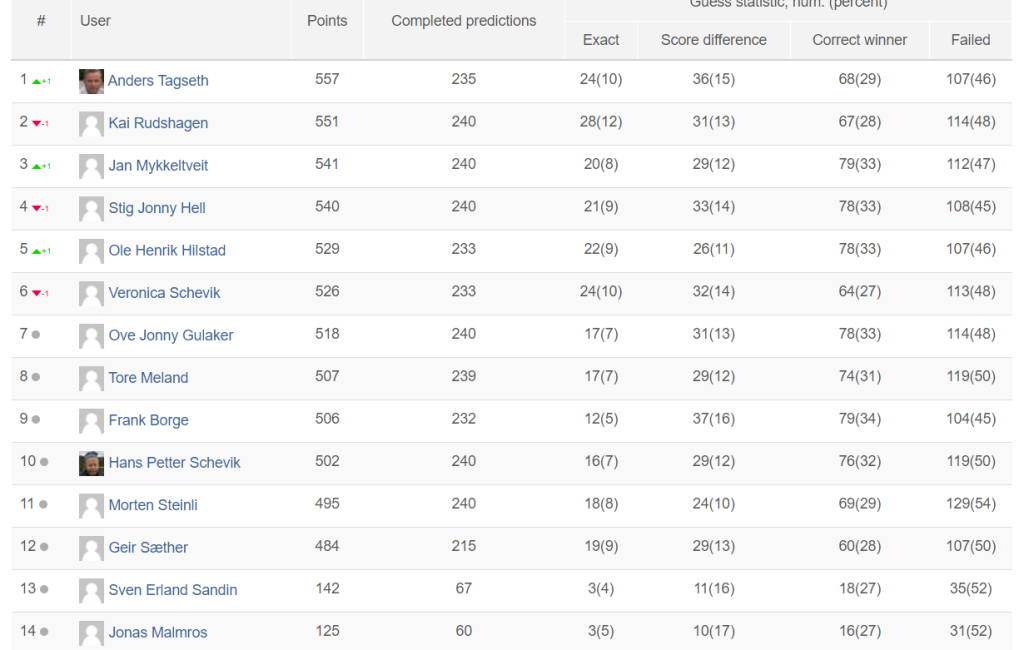Image resolution: width=1024 pixels, height=650 pixels.
Task: Click Anders Tagseth's profile photo
Action: [91, 81]
